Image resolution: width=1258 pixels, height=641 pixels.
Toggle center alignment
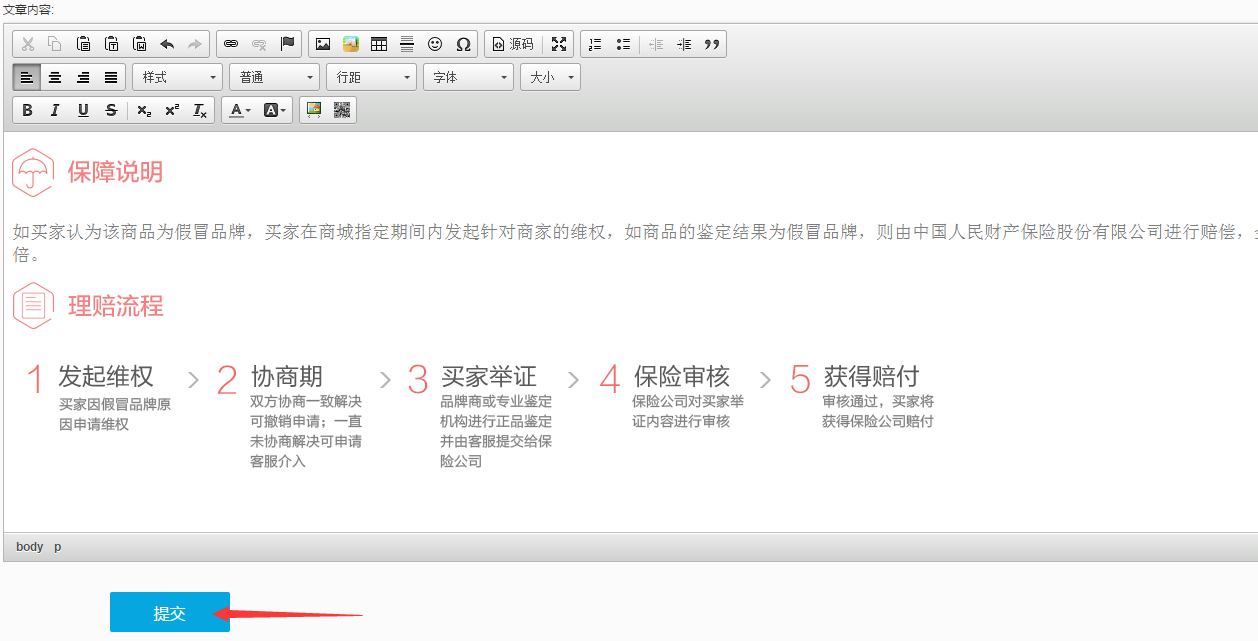click(x=55, y=77)
